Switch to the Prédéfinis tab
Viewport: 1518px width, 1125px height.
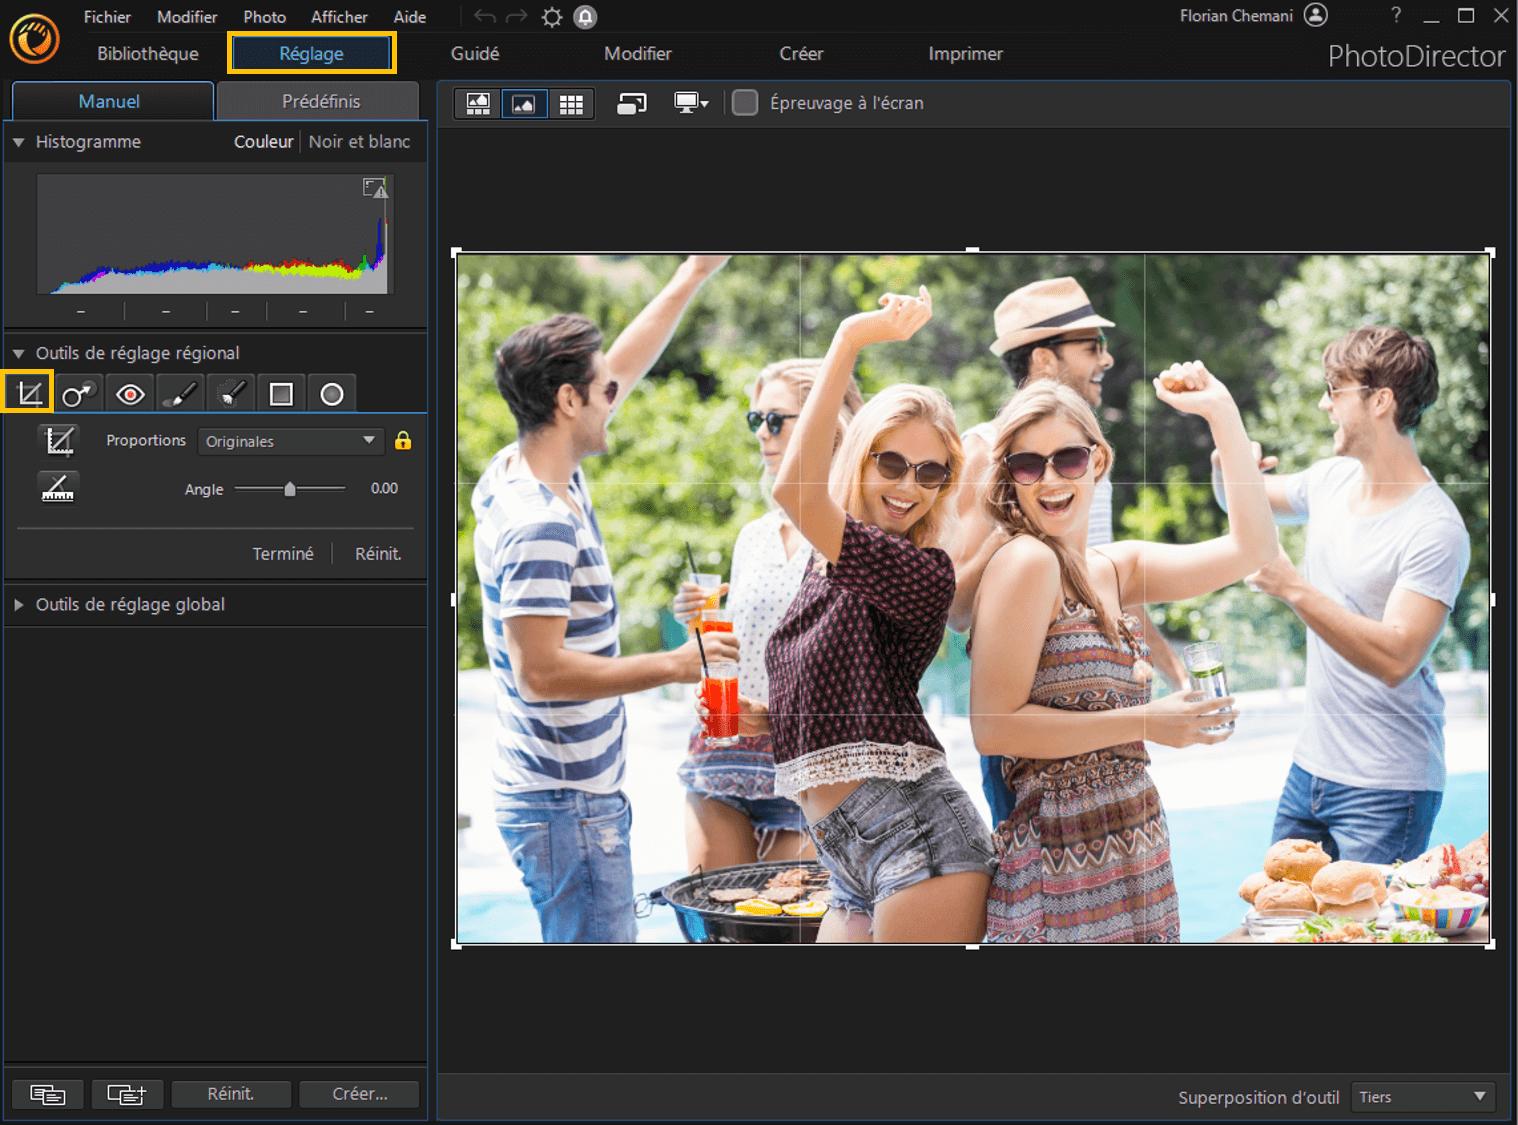(x=318, y=100)
